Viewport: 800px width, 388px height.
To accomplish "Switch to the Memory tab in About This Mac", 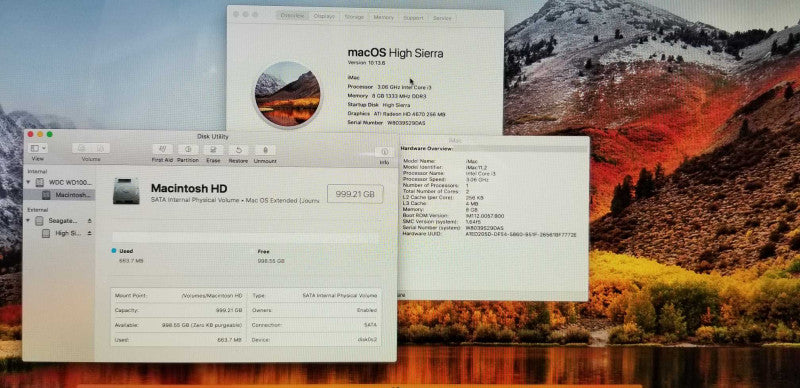I will click(x=383, y=17).
